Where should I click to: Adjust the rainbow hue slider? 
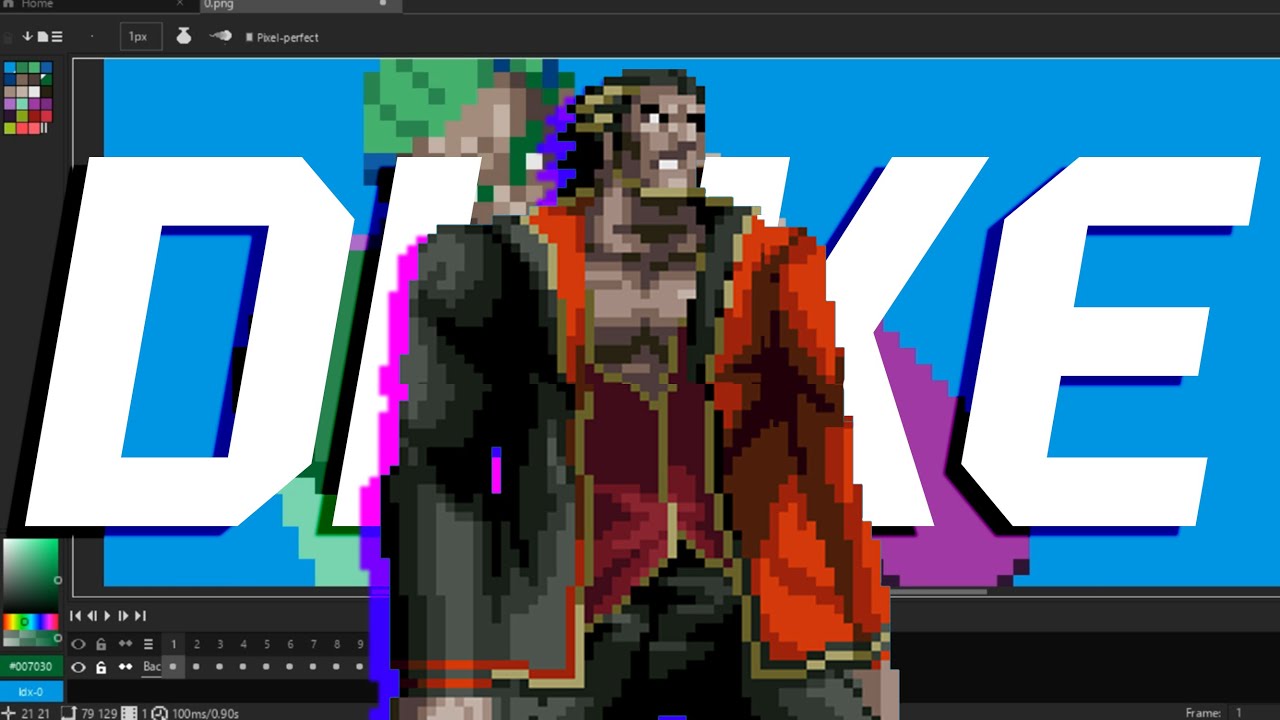tap(30, 621)
